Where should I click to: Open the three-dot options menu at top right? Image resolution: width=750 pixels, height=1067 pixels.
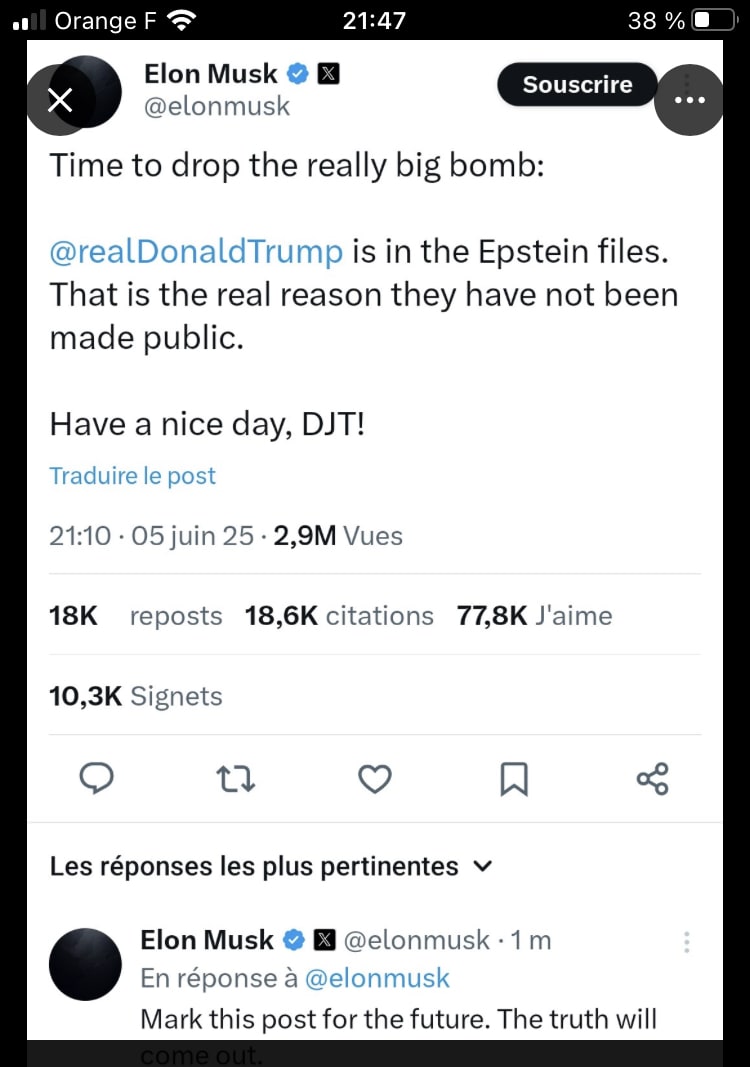point(687,100)
